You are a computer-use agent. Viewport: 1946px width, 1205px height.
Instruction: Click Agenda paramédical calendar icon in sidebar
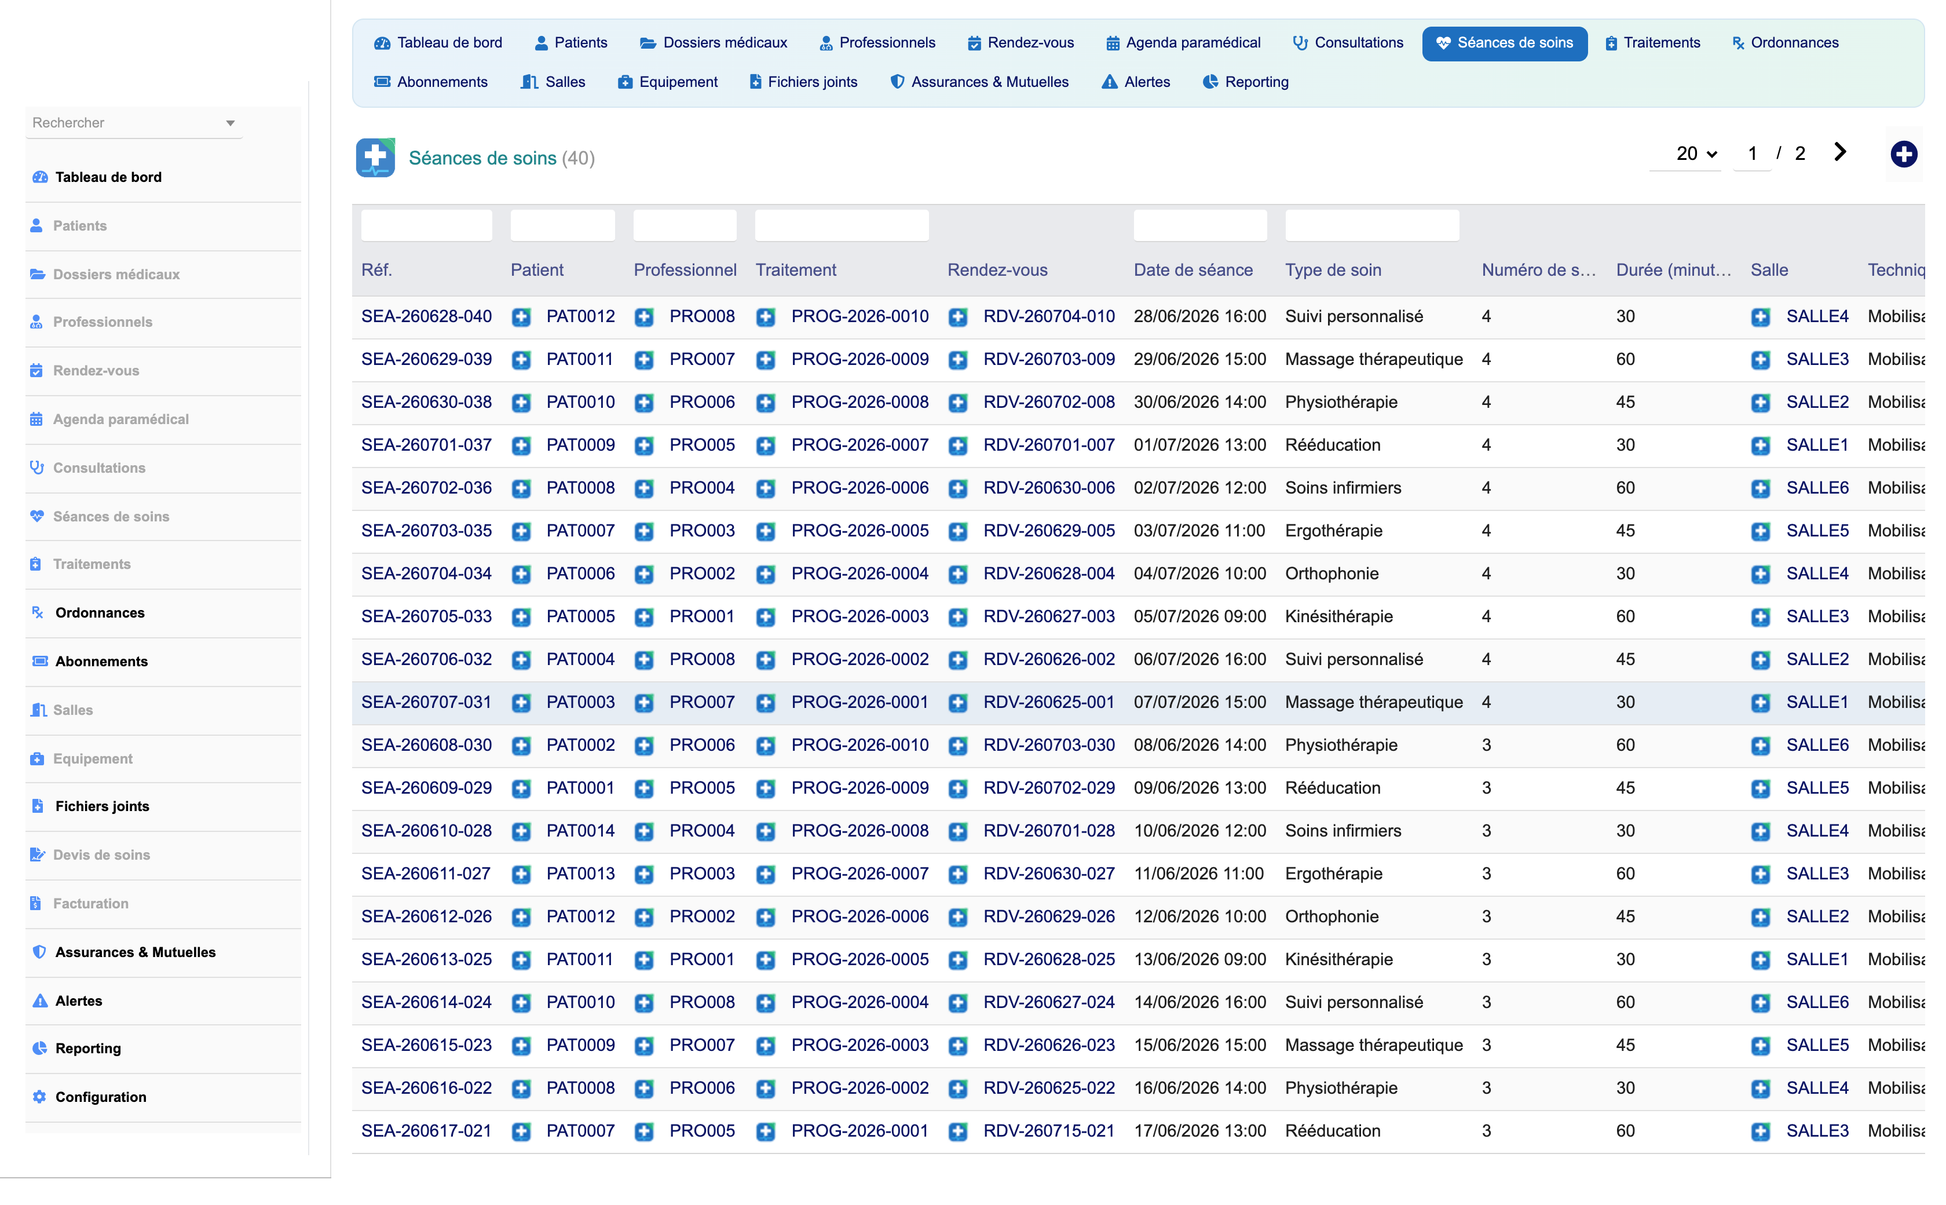point(37,419)
